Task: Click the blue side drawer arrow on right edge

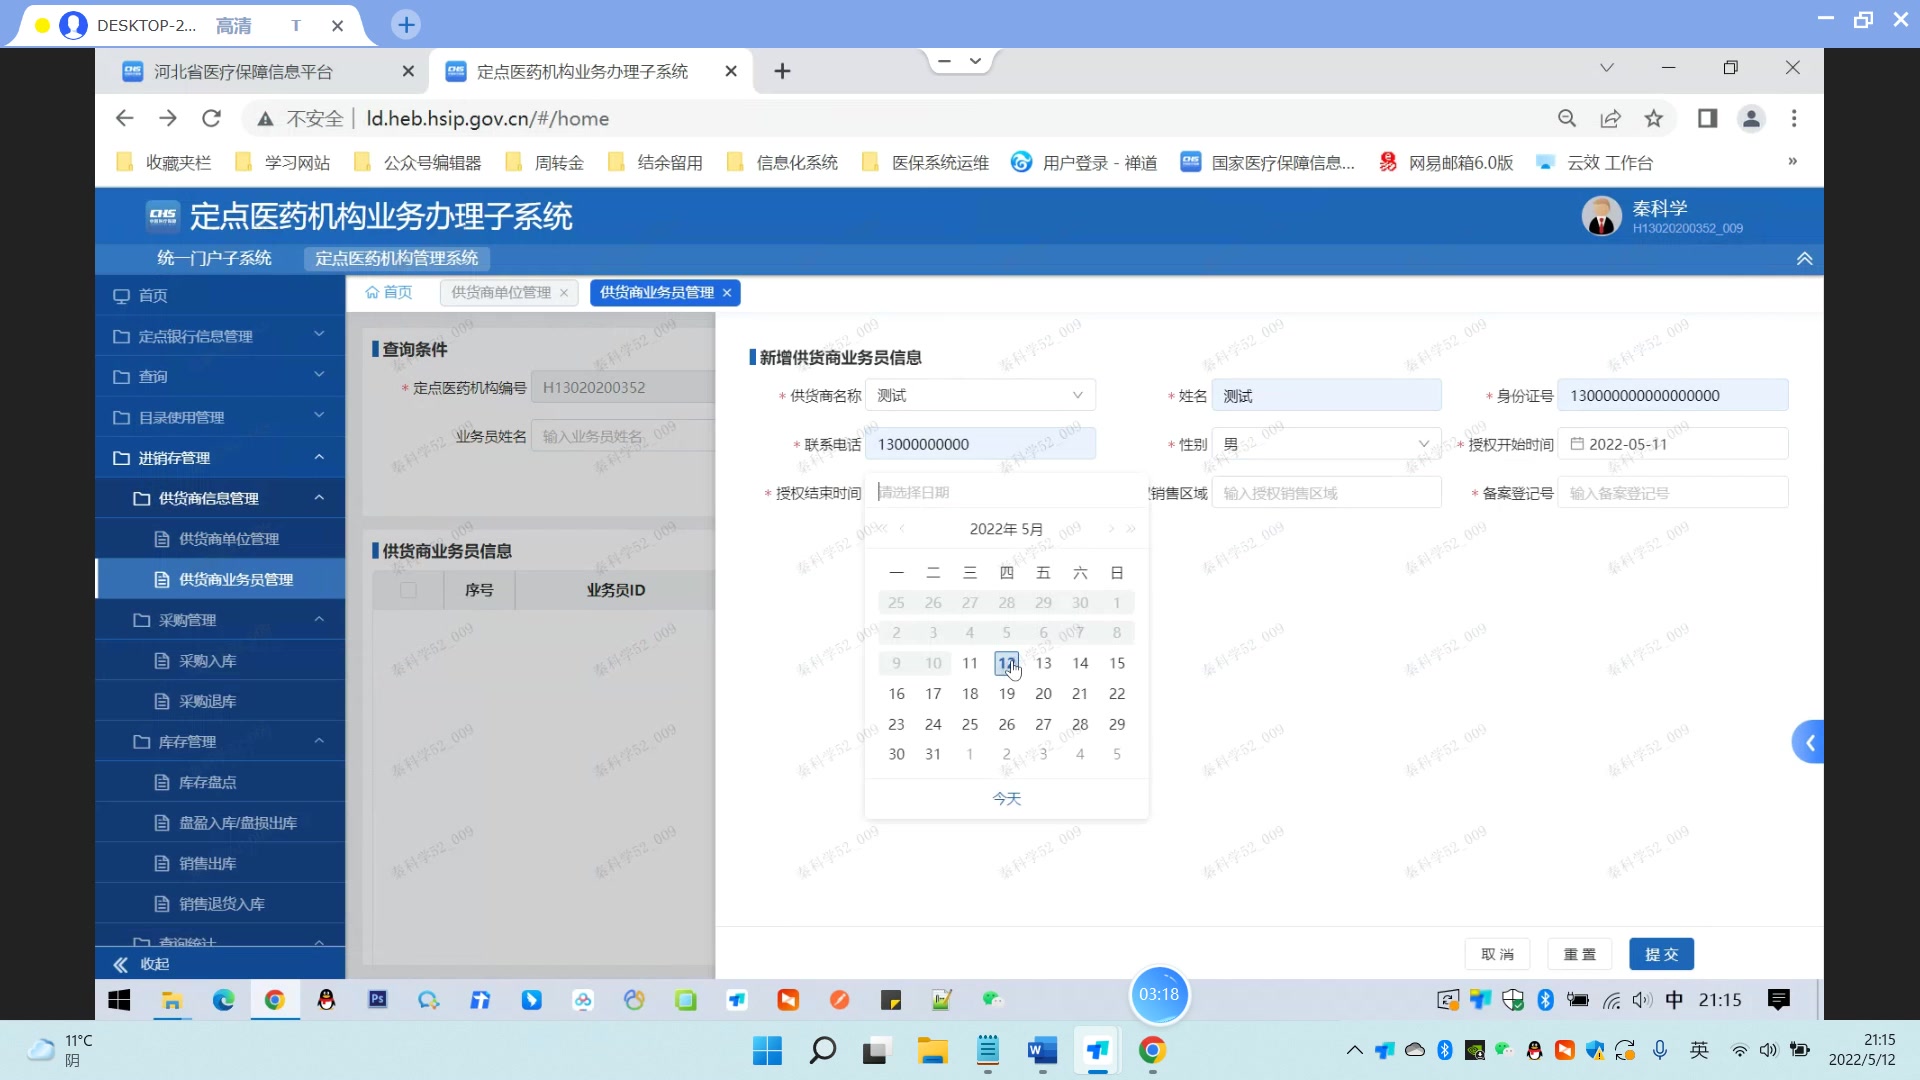Action: point(1809,742)
